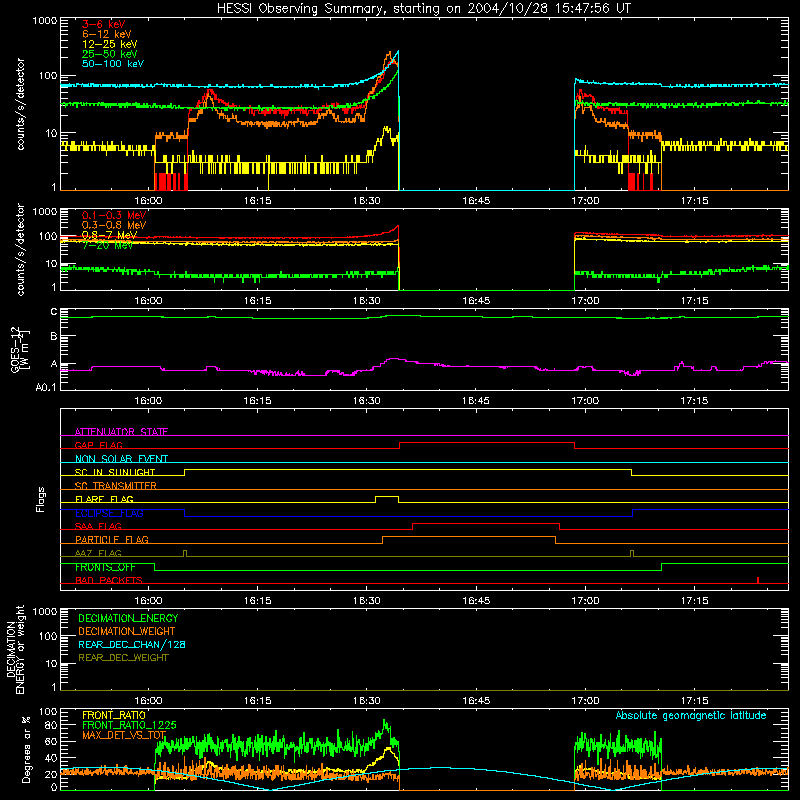Click 17:00 tick under the Flags panel
The height and width of the screenshot is (800, 800).
pyautogui.click(x=585, y=601)
